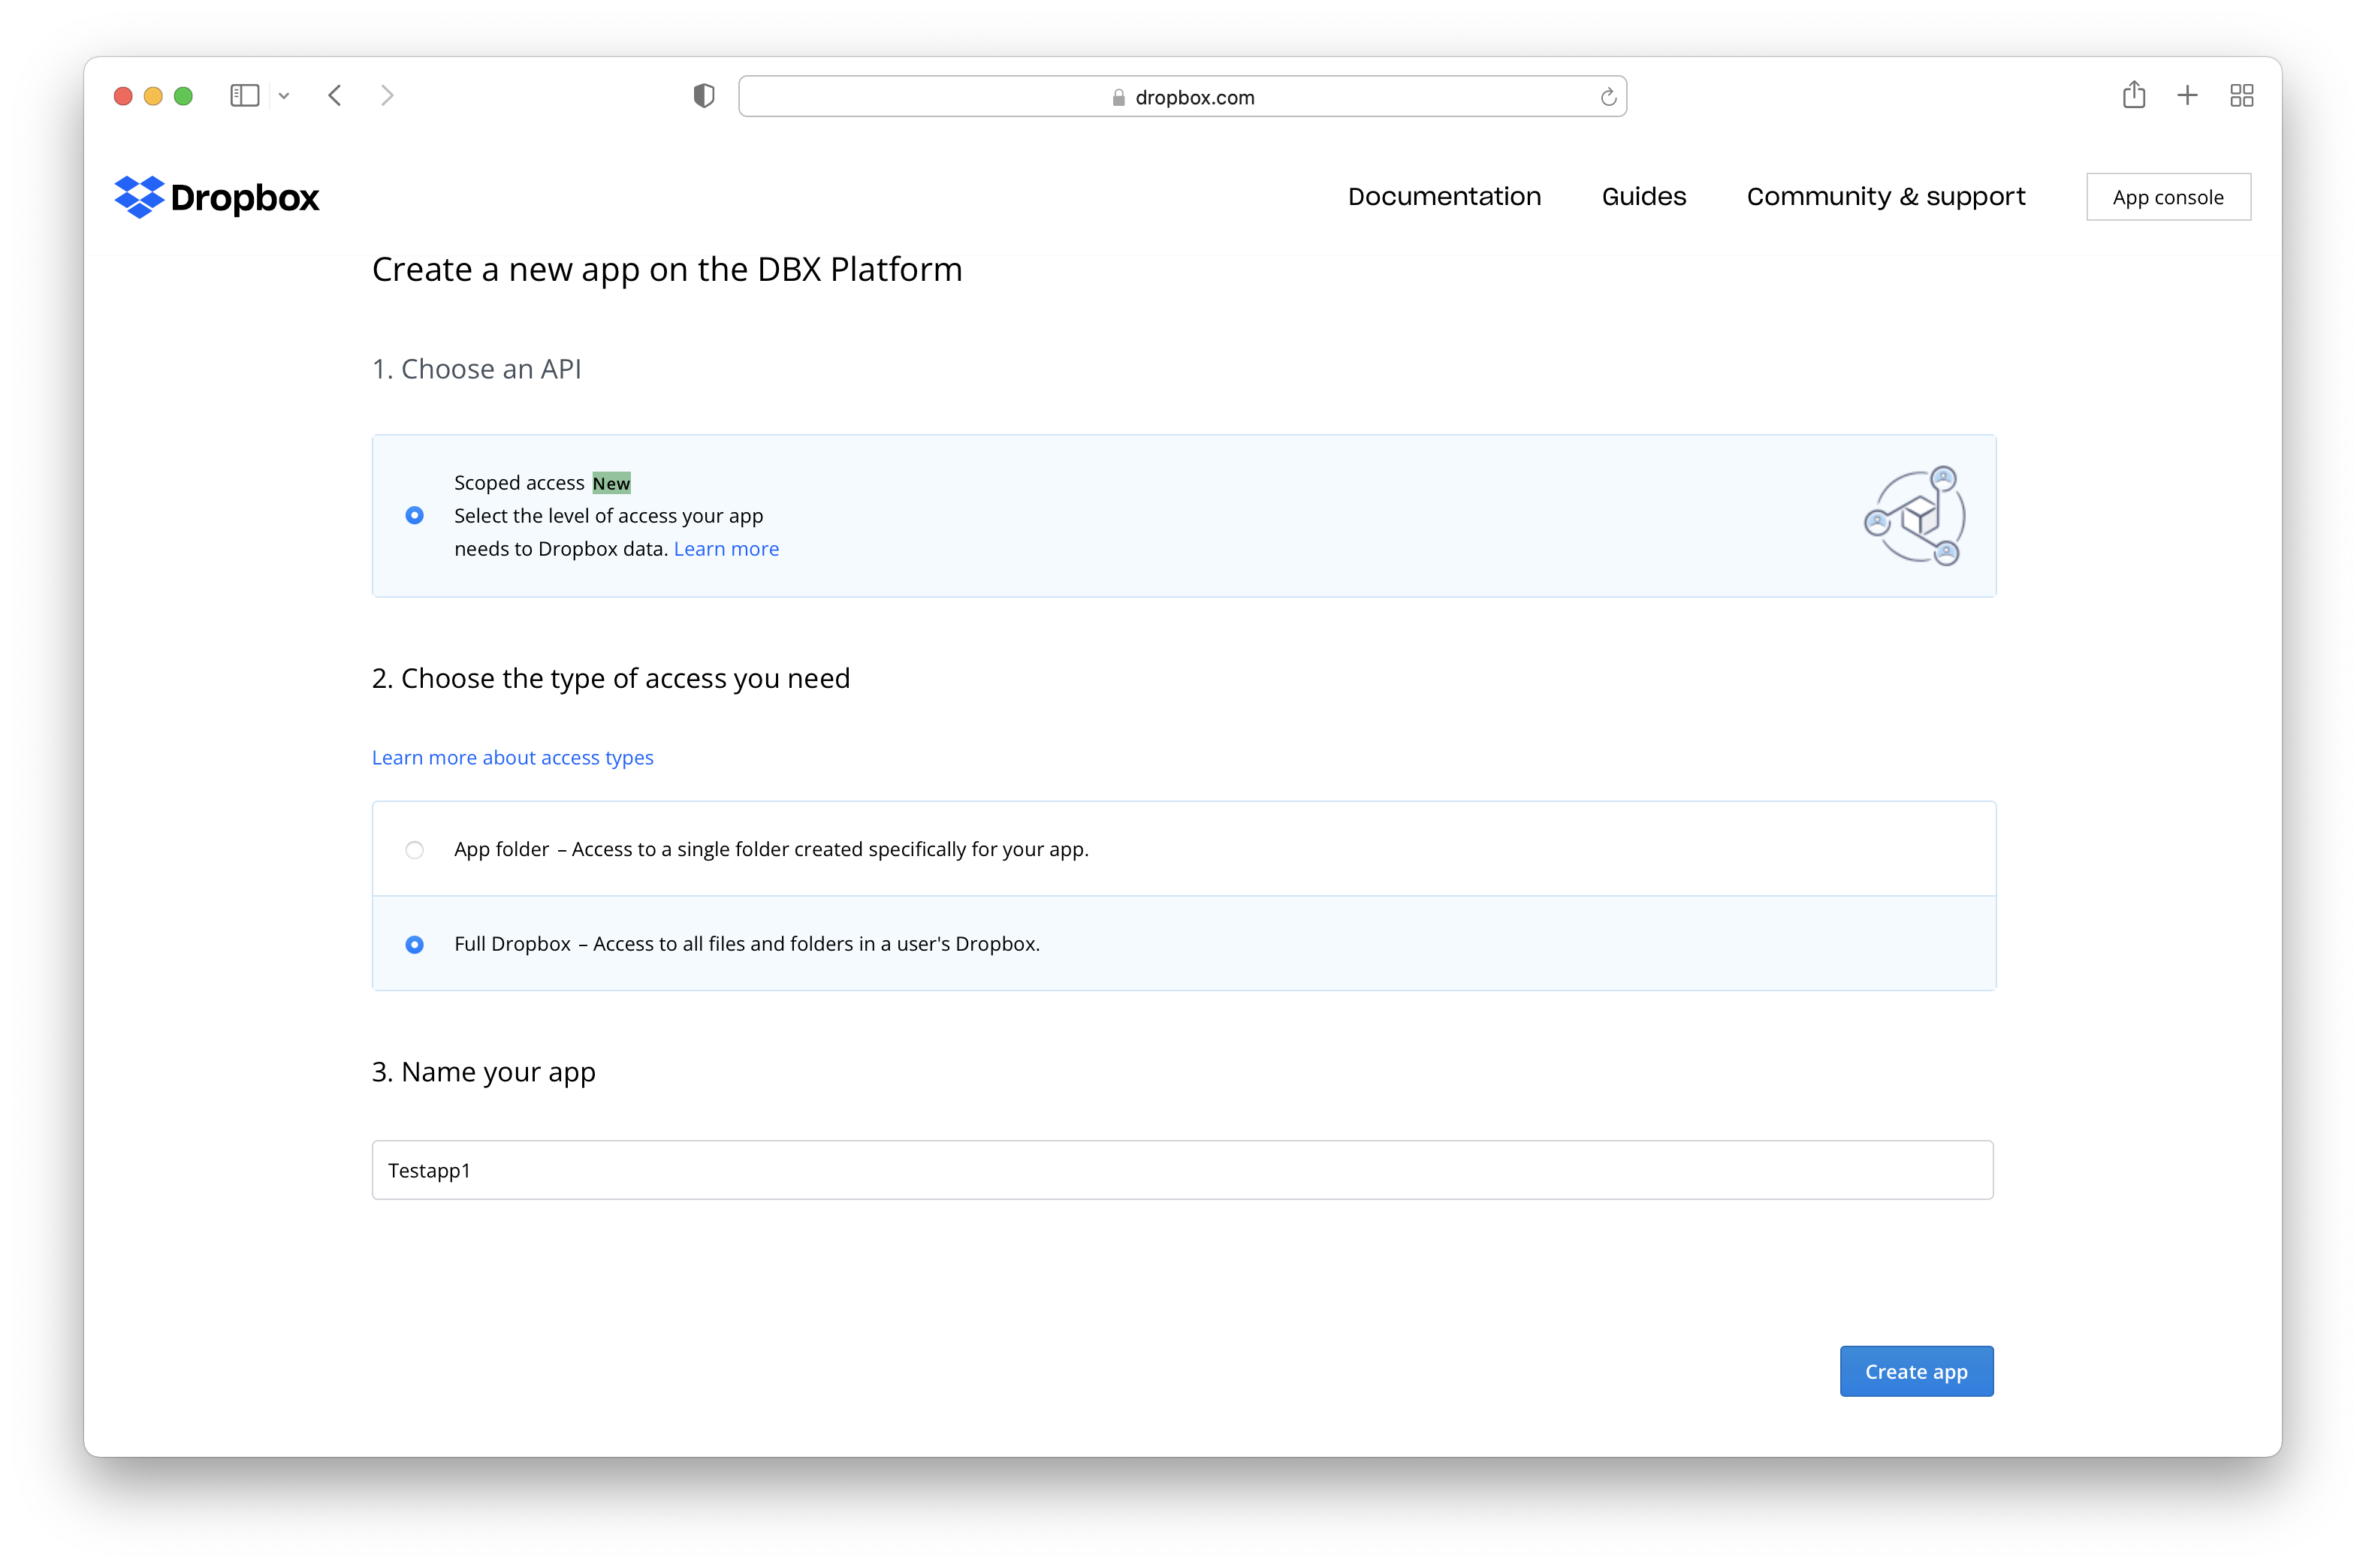Close the Safari window with red button
The image size is (2366, 1568).
pyautogui.click(x=123, y=96)
